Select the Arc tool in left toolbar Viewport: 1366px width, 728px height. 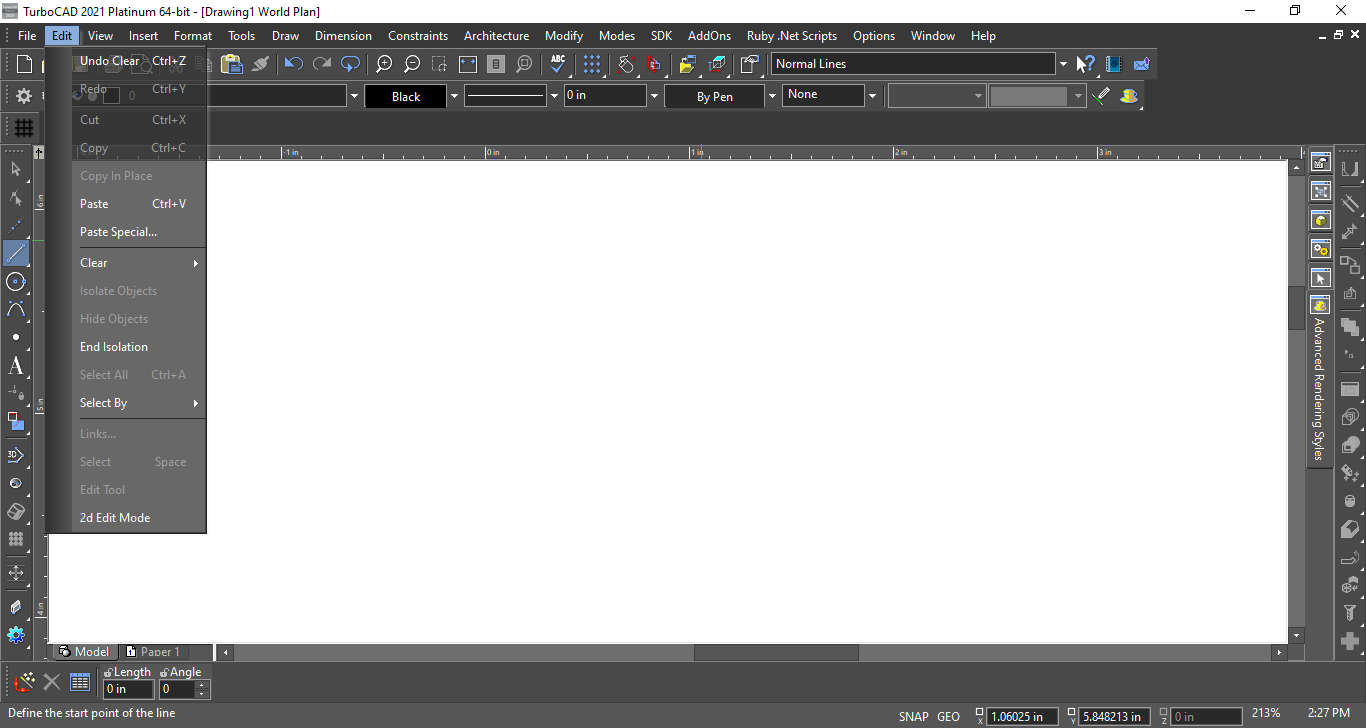pos(16,309)
